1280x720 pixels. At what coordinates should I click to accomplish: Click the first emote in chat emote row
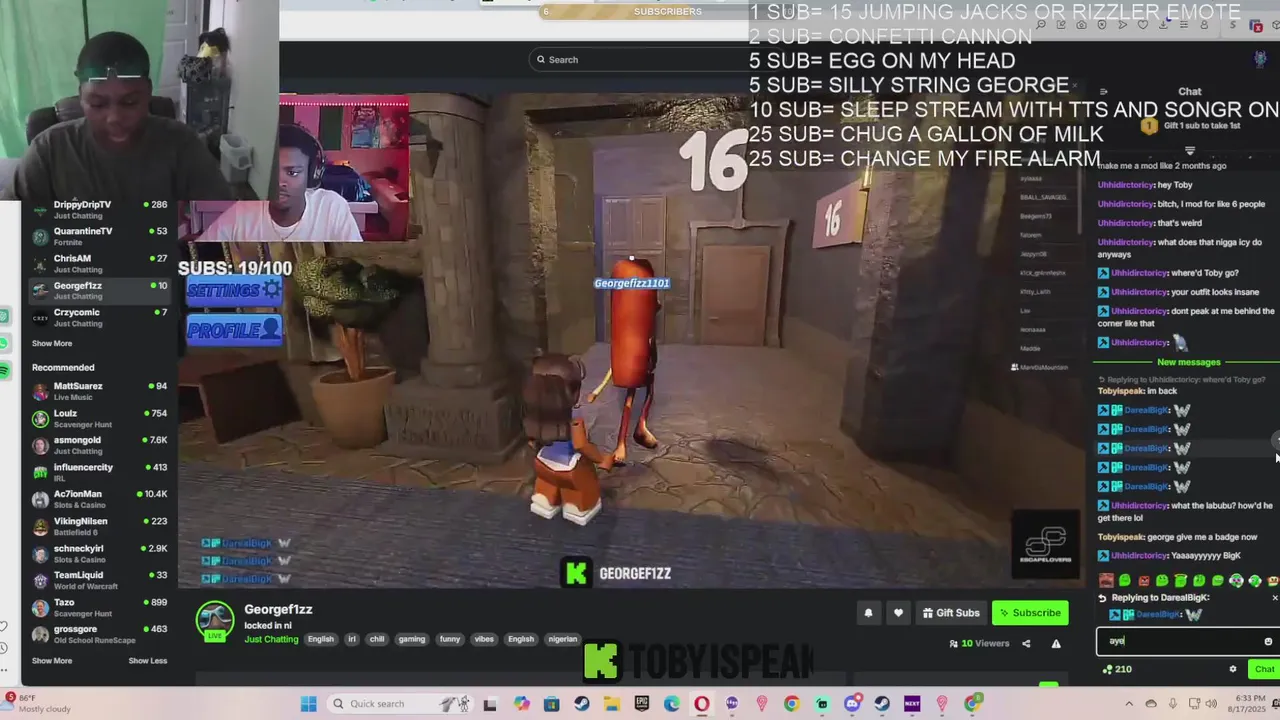coord(1106,581)
